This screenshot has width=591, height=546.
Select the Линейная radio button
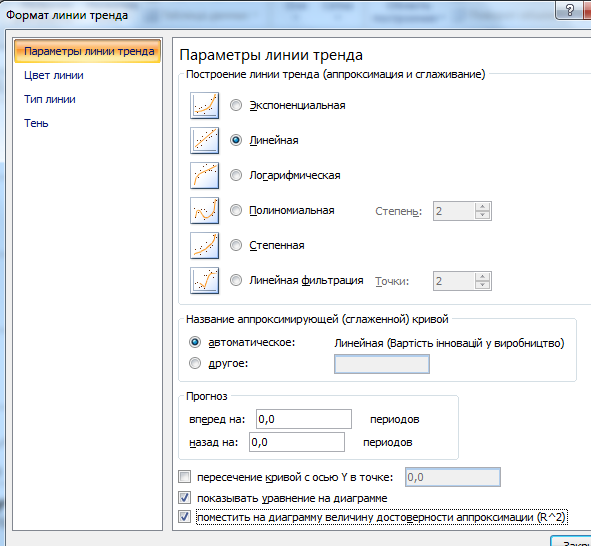(x=236, y=140)
